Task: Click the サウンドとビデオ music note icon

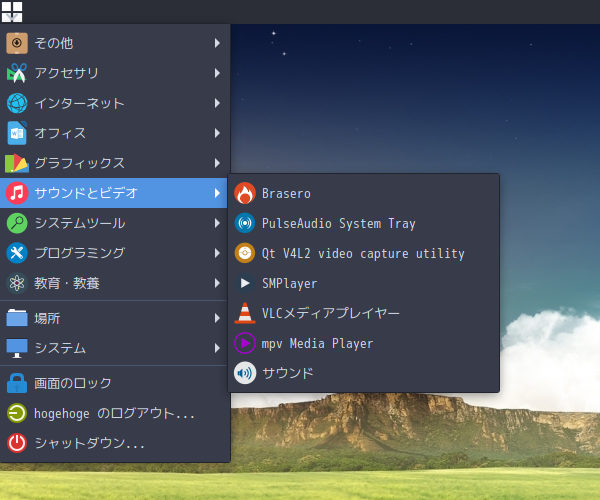Action: click(x=17, y=193)
